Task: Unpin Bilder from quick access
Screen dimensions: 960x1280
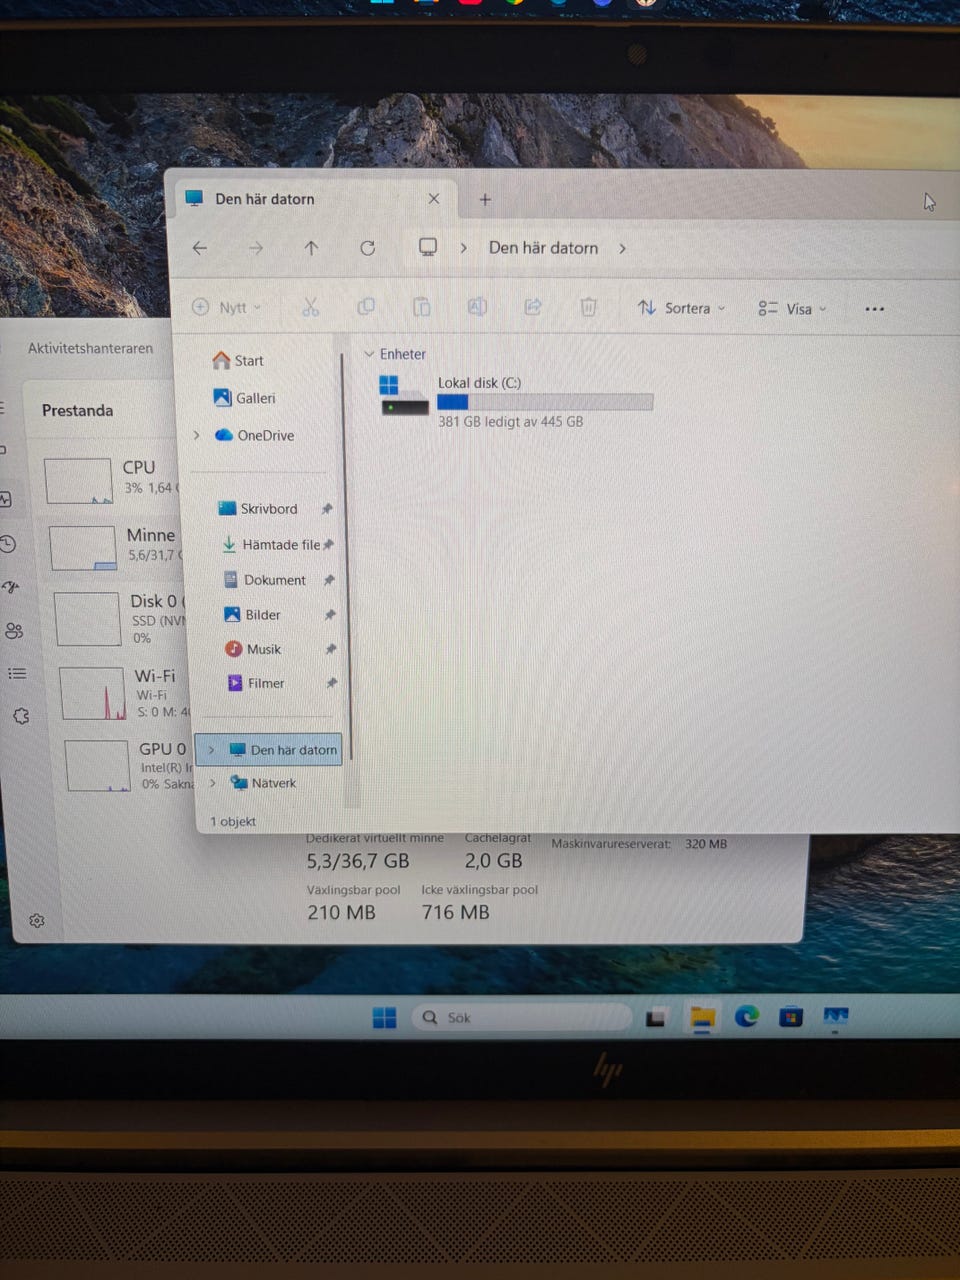Action: click(330, 615)
